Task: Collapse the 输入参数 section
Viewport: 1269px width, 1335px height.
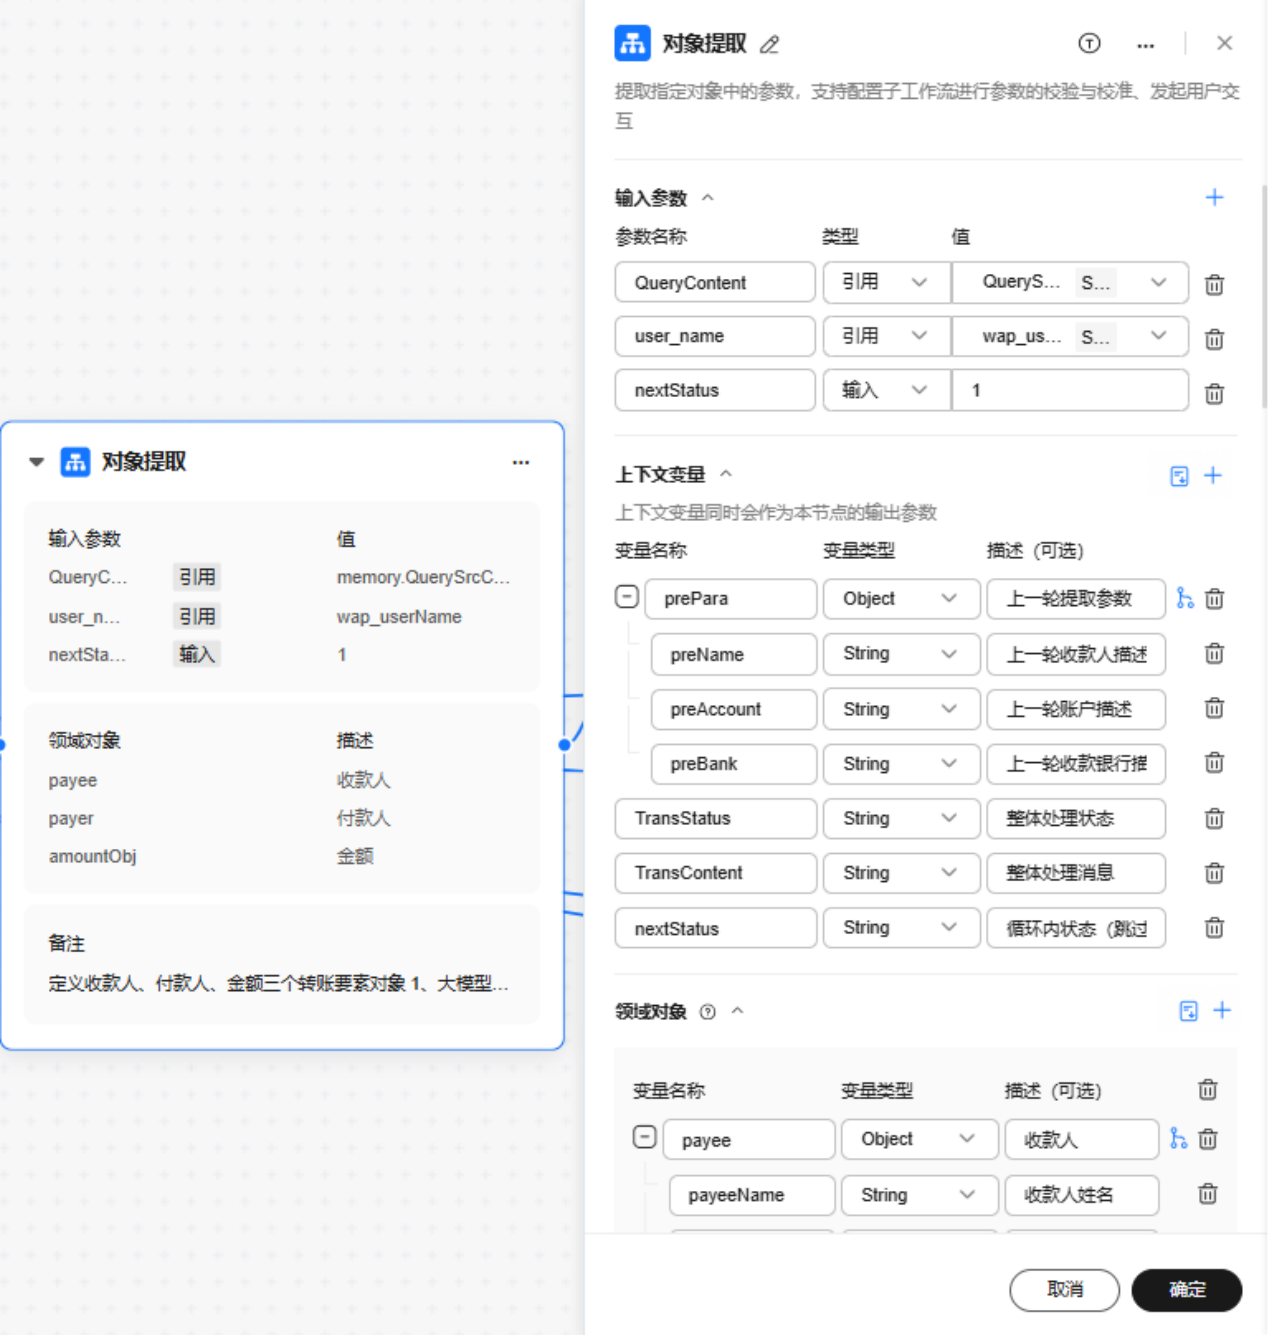Action: point(708,198)
